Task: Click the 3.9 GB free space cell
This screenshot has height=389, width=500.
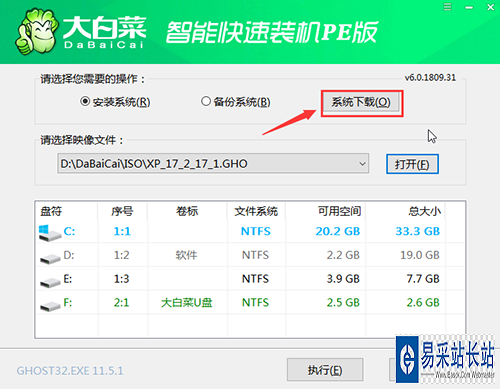Action: 343,279
